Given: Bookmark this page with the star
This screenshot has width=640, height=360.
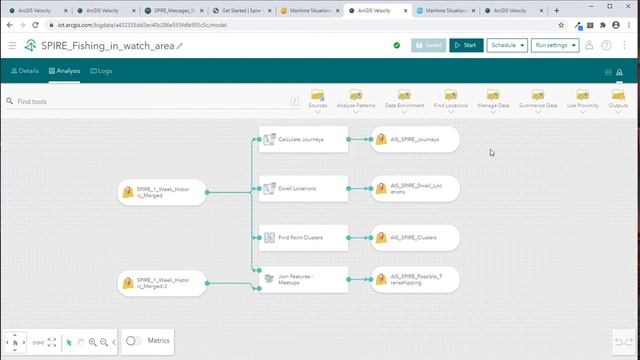Looking at the screenshot, I should click(561, 25).
